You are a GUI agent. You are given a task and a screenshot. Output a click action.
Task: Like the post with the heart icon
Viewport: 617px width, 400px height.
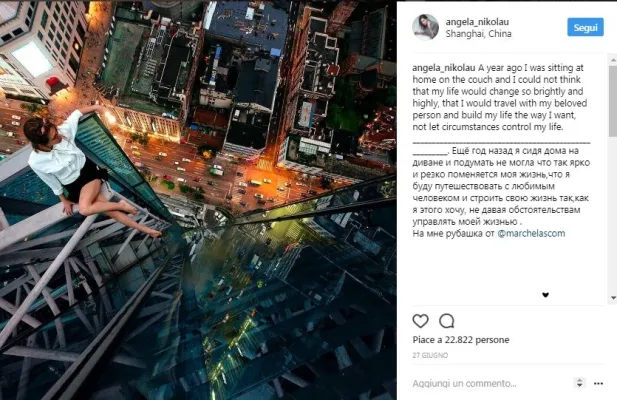[x=420, y=321]
